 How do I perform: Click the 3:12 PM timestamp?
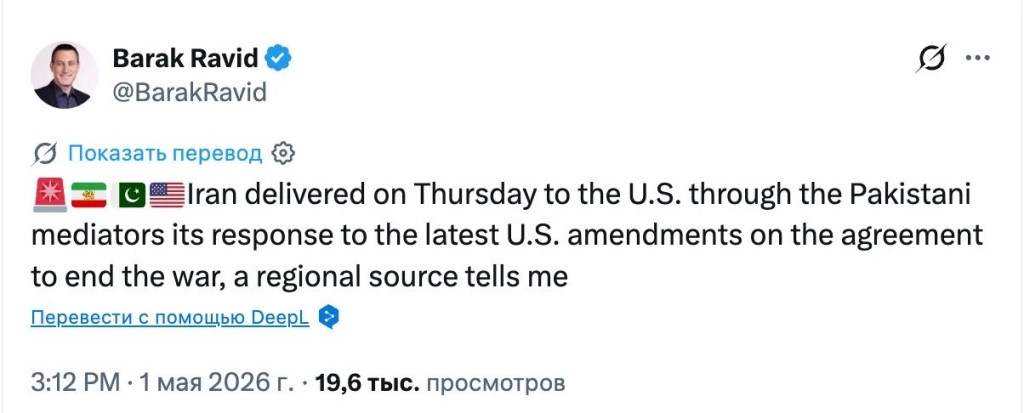tap(75, 383)
